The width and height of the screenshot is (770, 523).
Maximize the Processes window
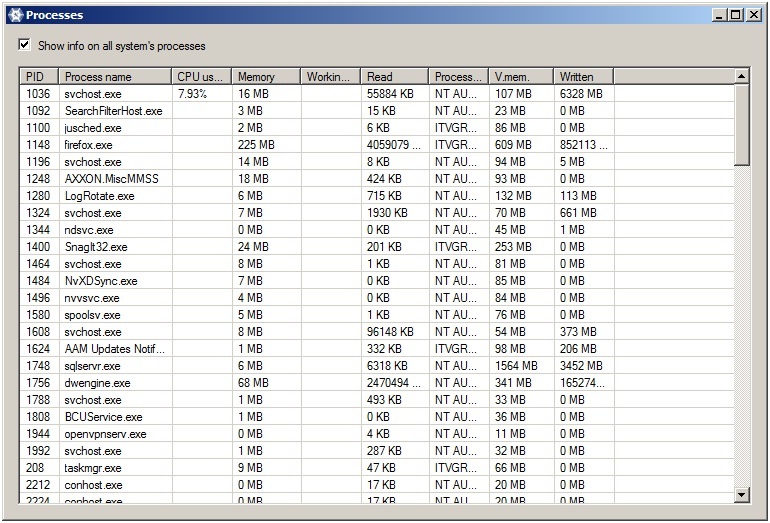coord(736,15)
